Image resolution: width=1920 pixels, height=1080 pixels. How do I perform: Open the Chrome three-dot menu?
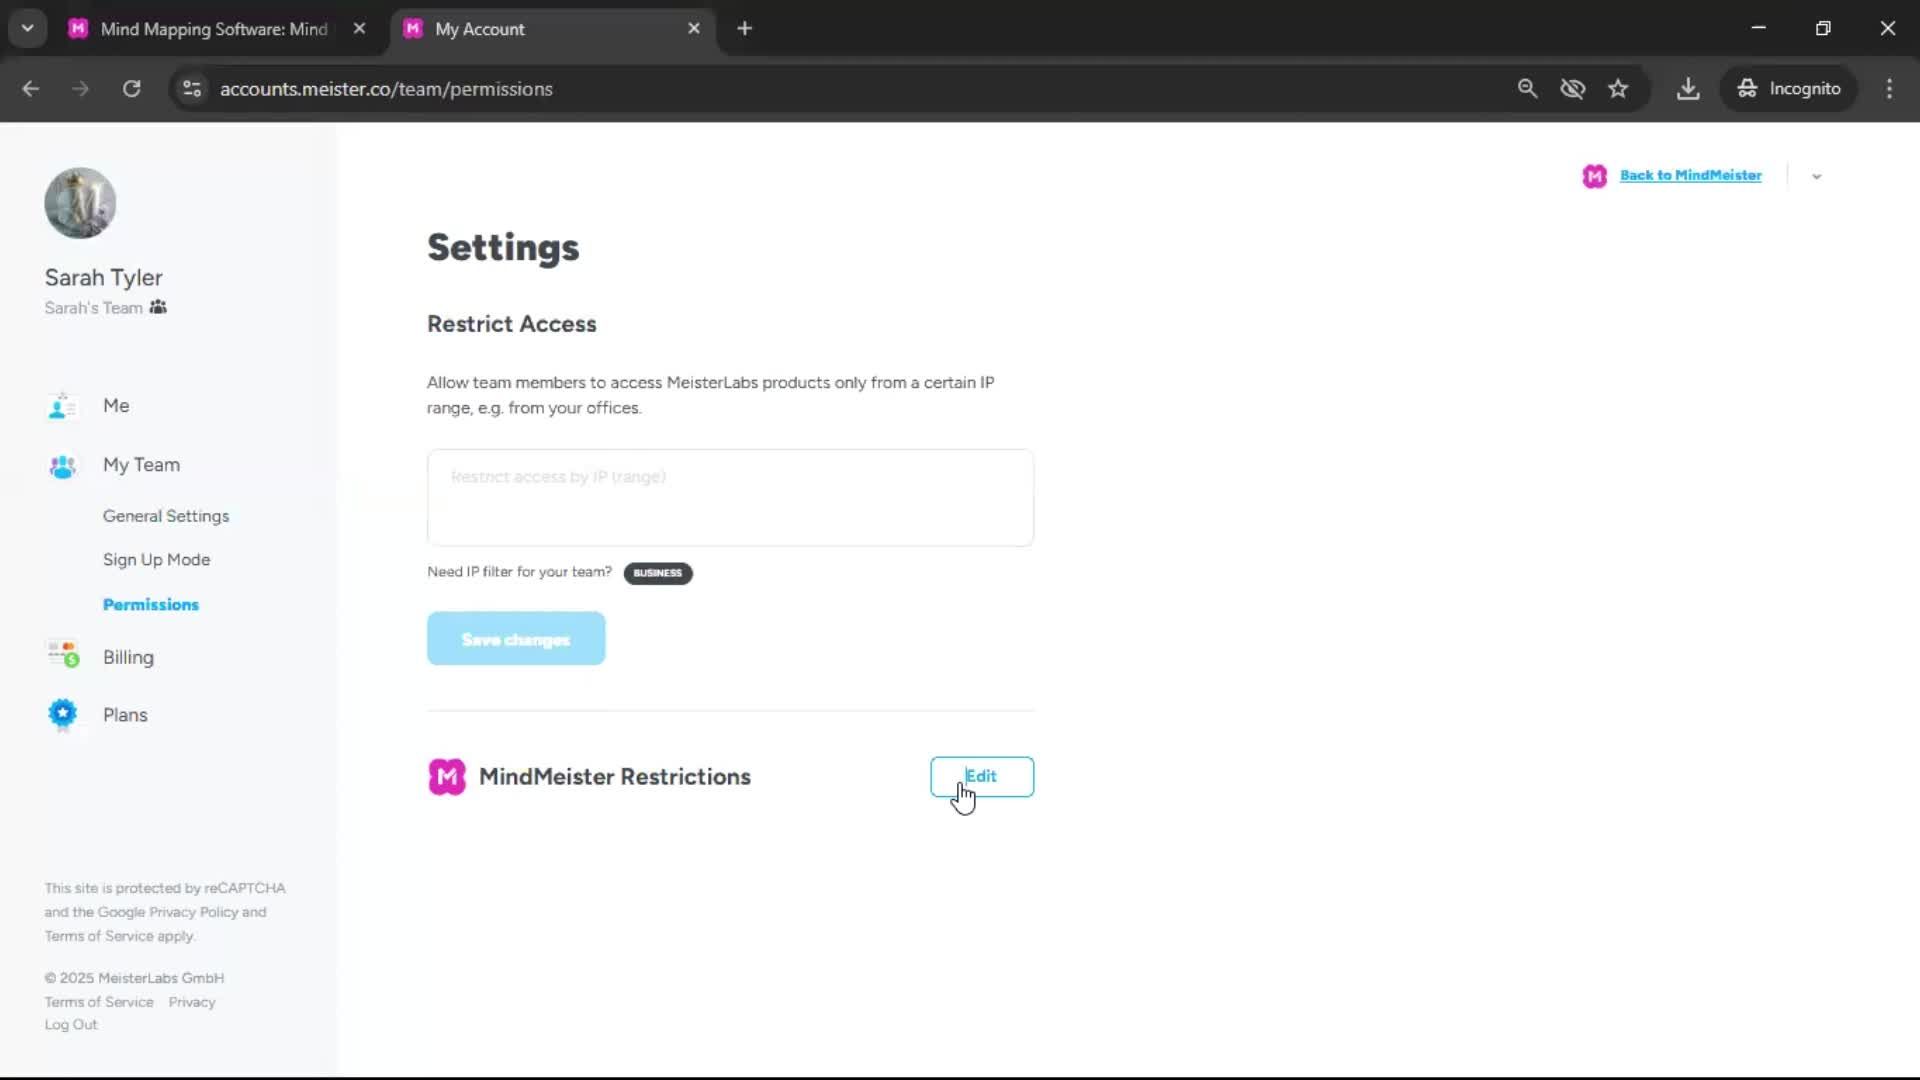point(1889,89)
